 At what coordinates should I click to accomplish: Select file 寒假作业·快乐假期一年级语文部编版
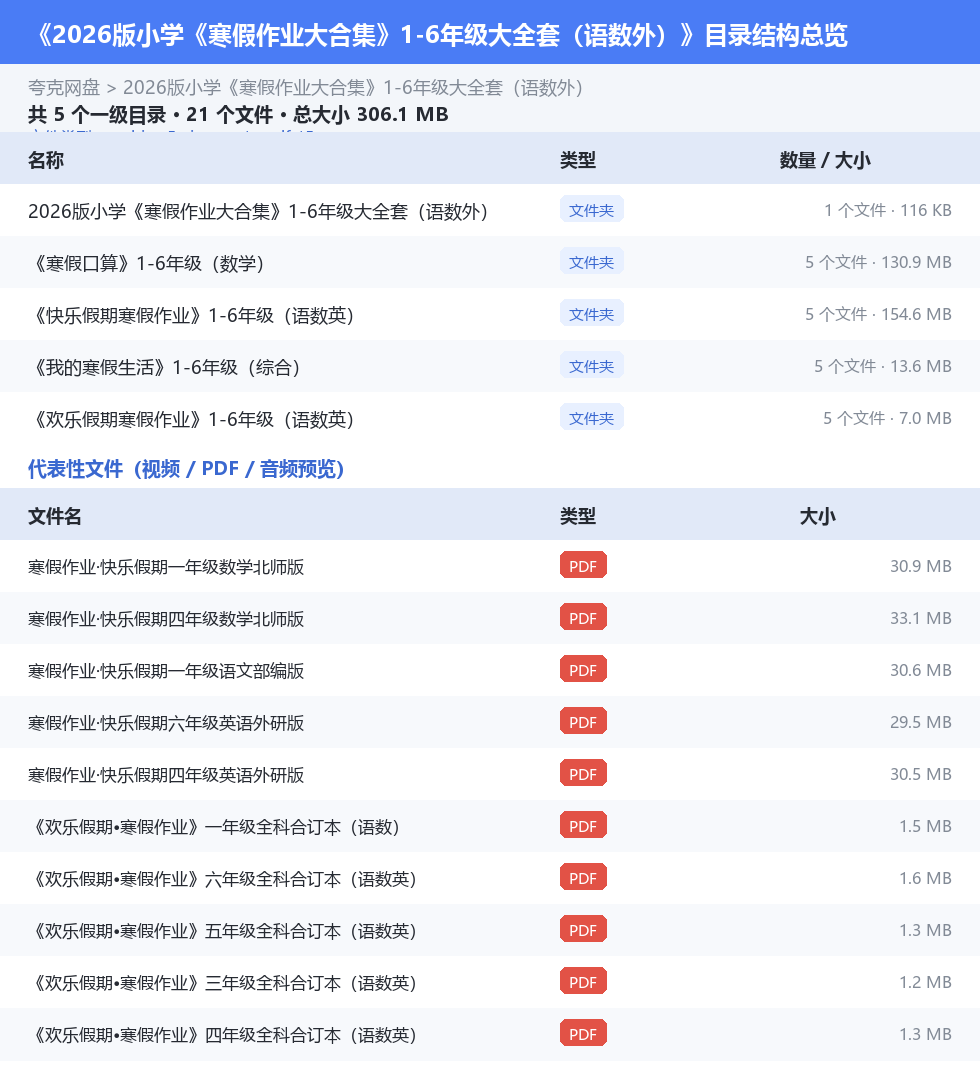pos(166,671)
